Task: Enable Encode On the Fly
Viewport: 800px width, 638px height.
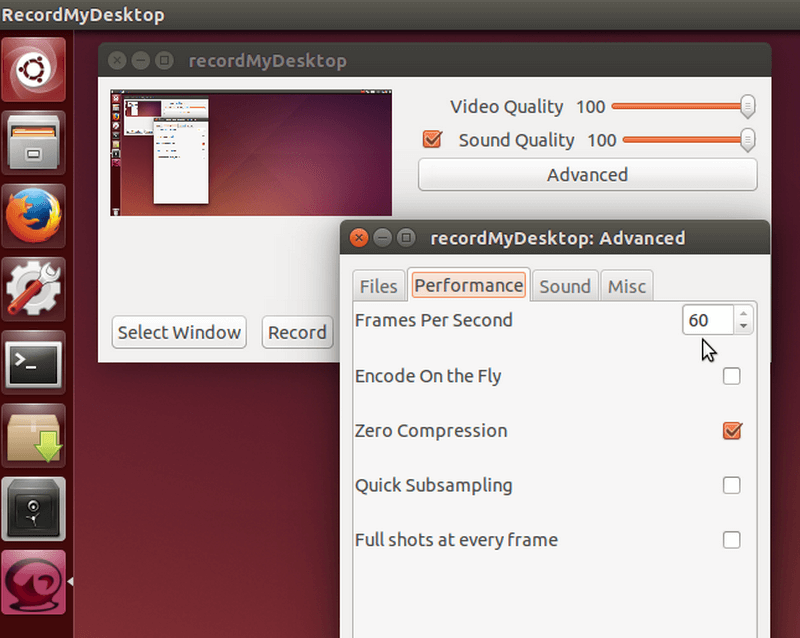Action: point(732,376)
